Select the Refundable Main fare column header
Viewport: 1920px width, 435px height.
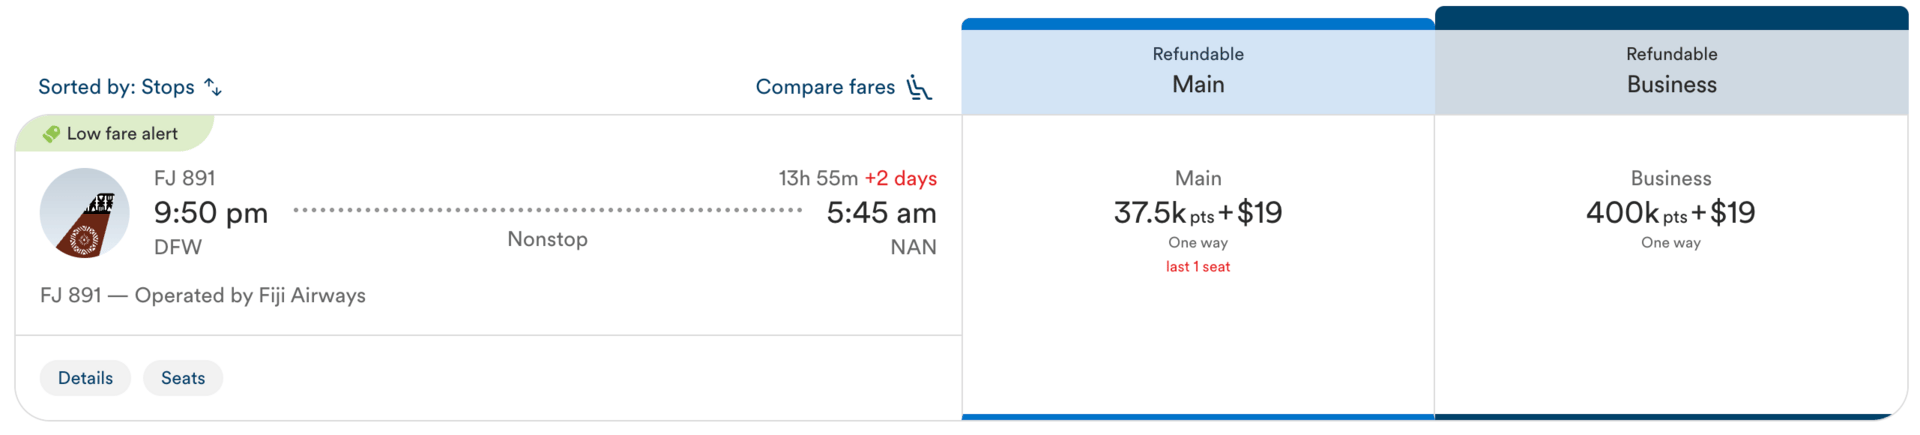(x=1198, y=70)
